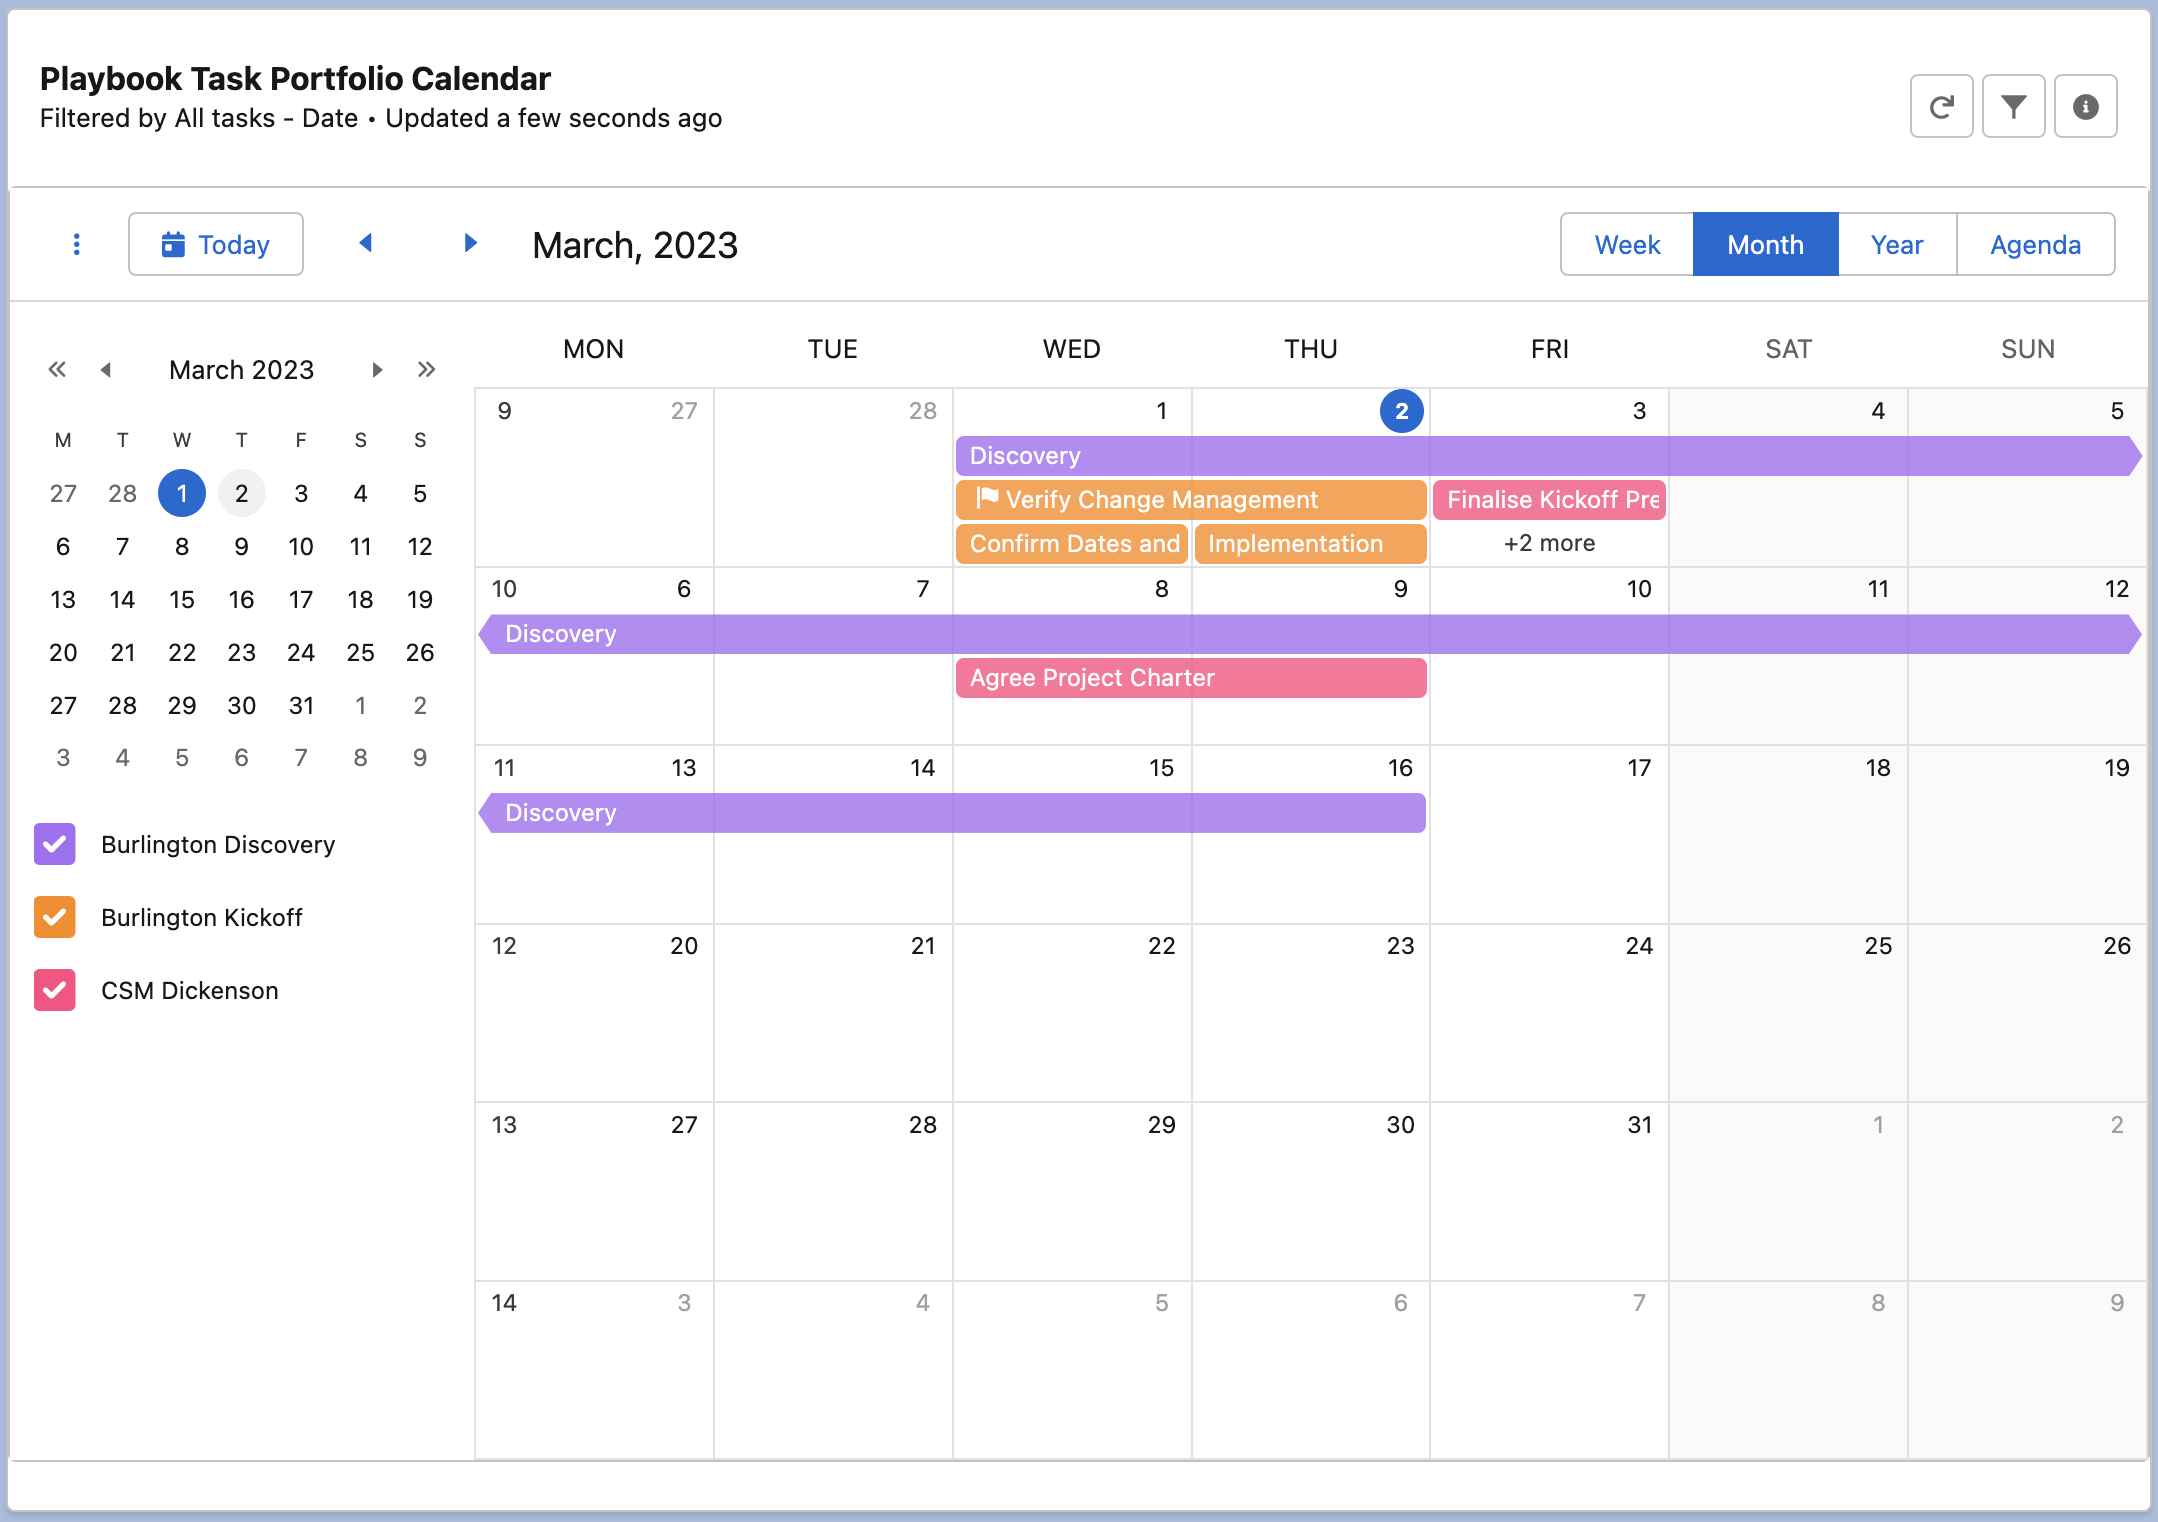The height and width of the screenshot is (1522, 2158).
Task: Disable the CSM Dickenson checkbox
Action: coord(55,990)
